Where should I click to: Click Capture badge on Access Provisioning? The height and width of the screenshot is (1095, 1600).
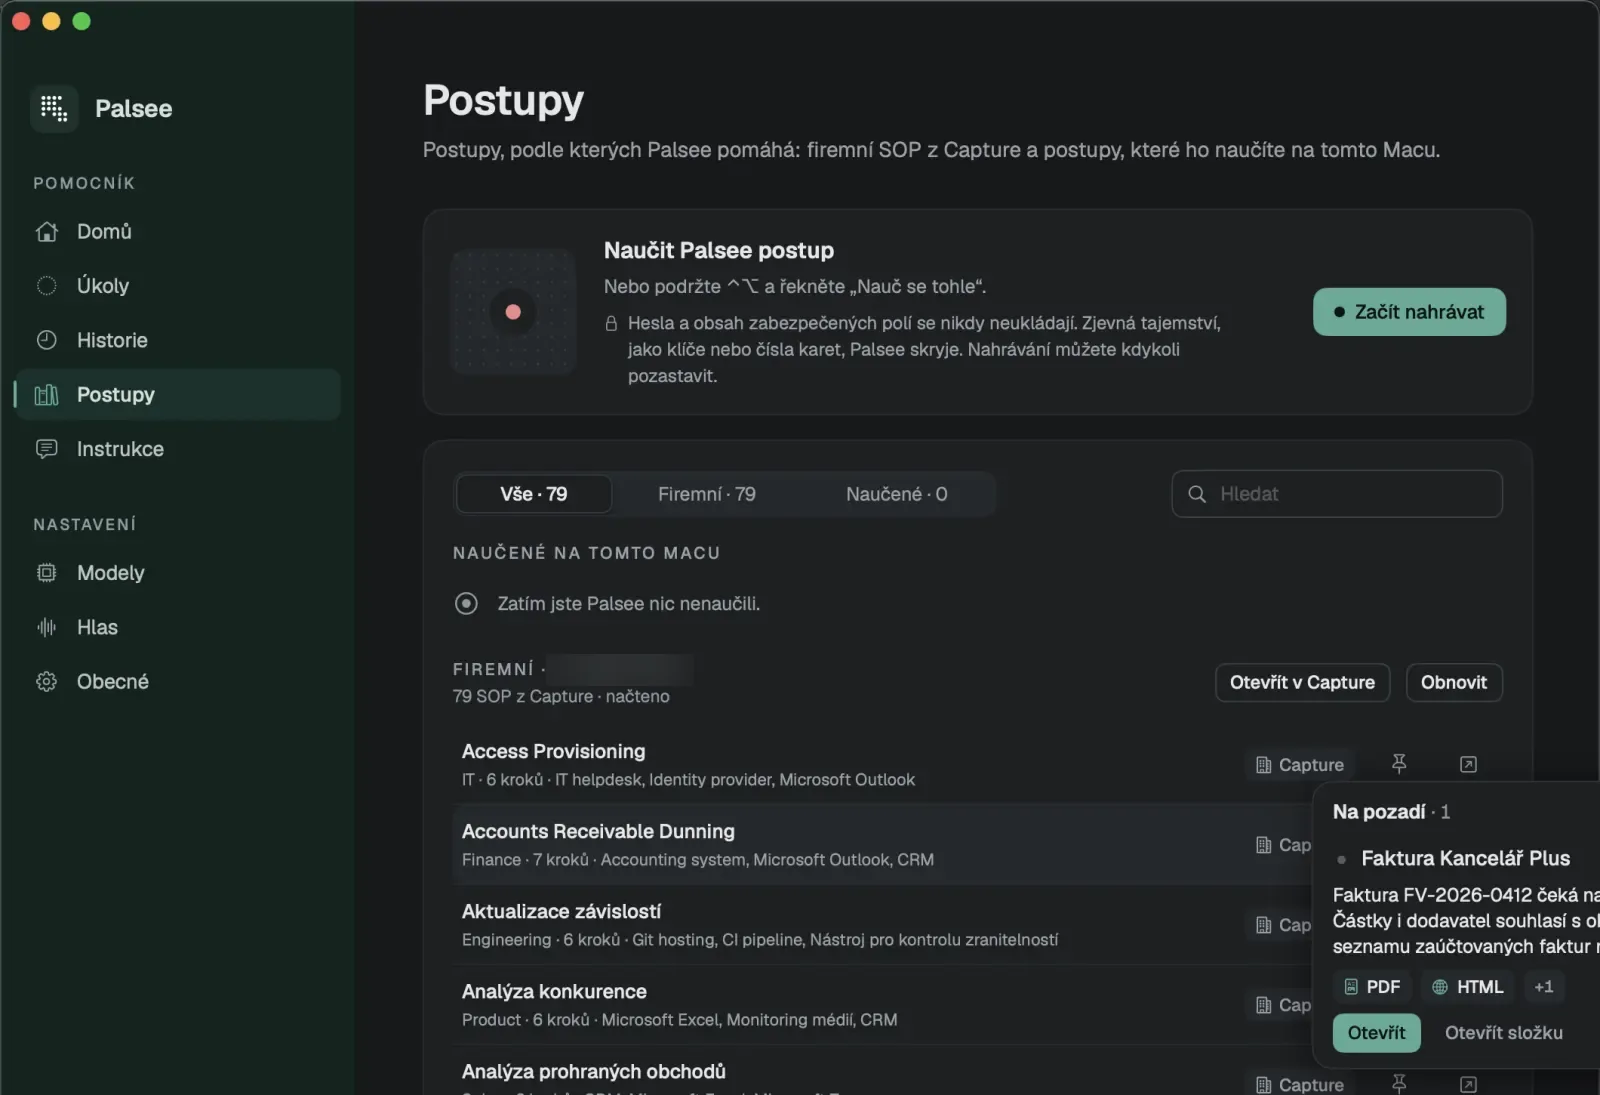pyautogui.click(x=1300, y=764)
